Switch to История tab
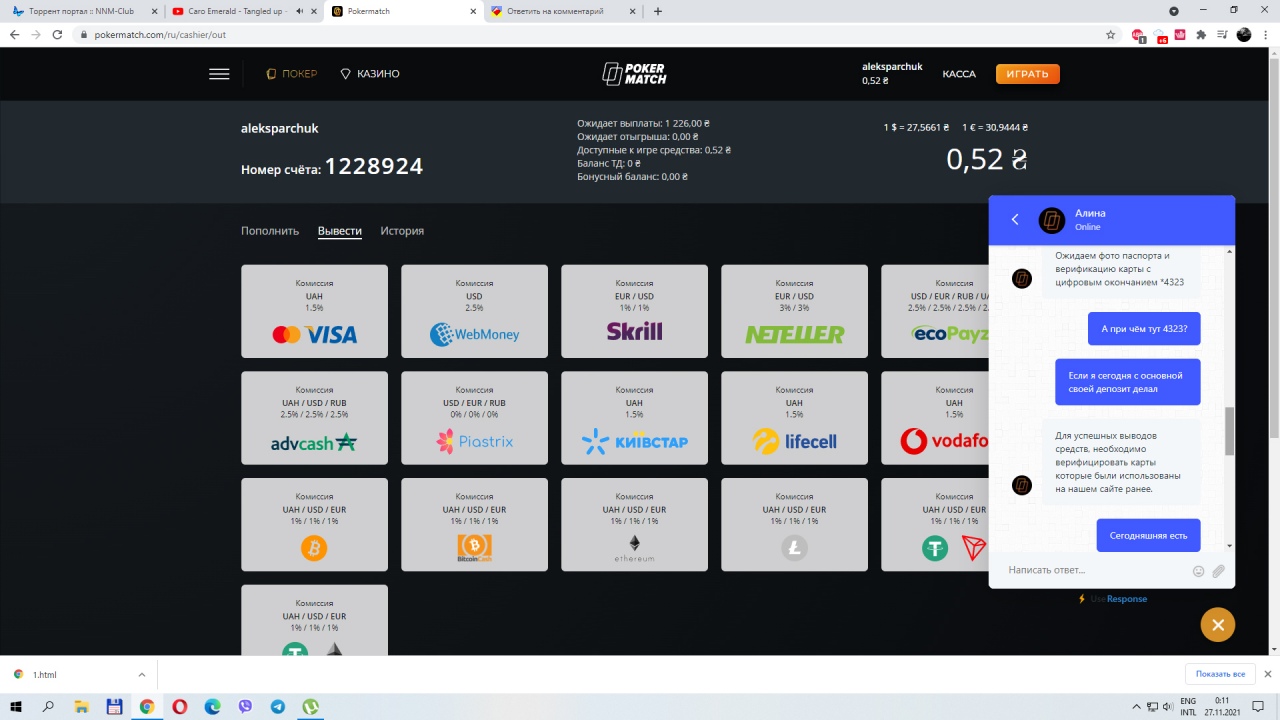1280x720 pixels. 402,231
